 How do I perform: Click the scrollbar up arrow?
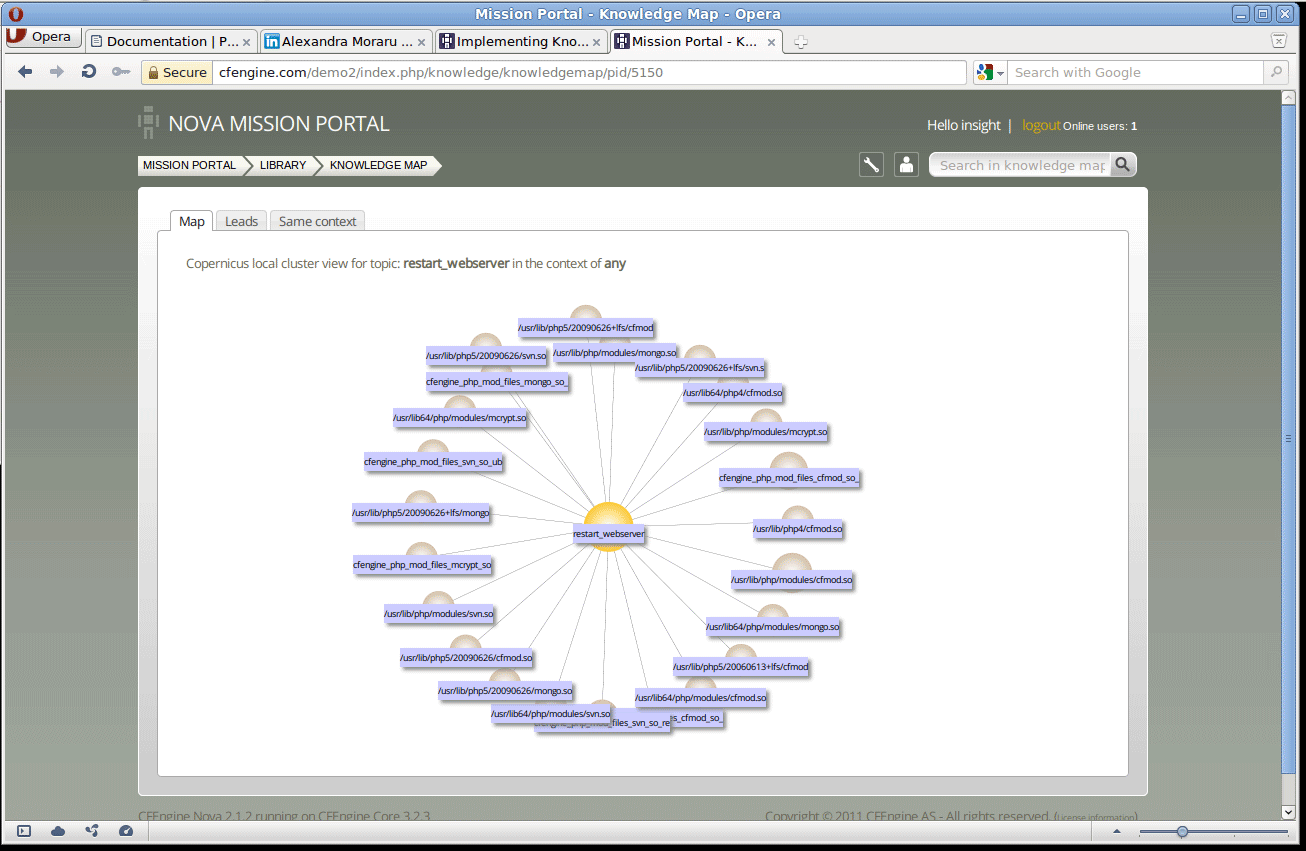point(1289,97)
